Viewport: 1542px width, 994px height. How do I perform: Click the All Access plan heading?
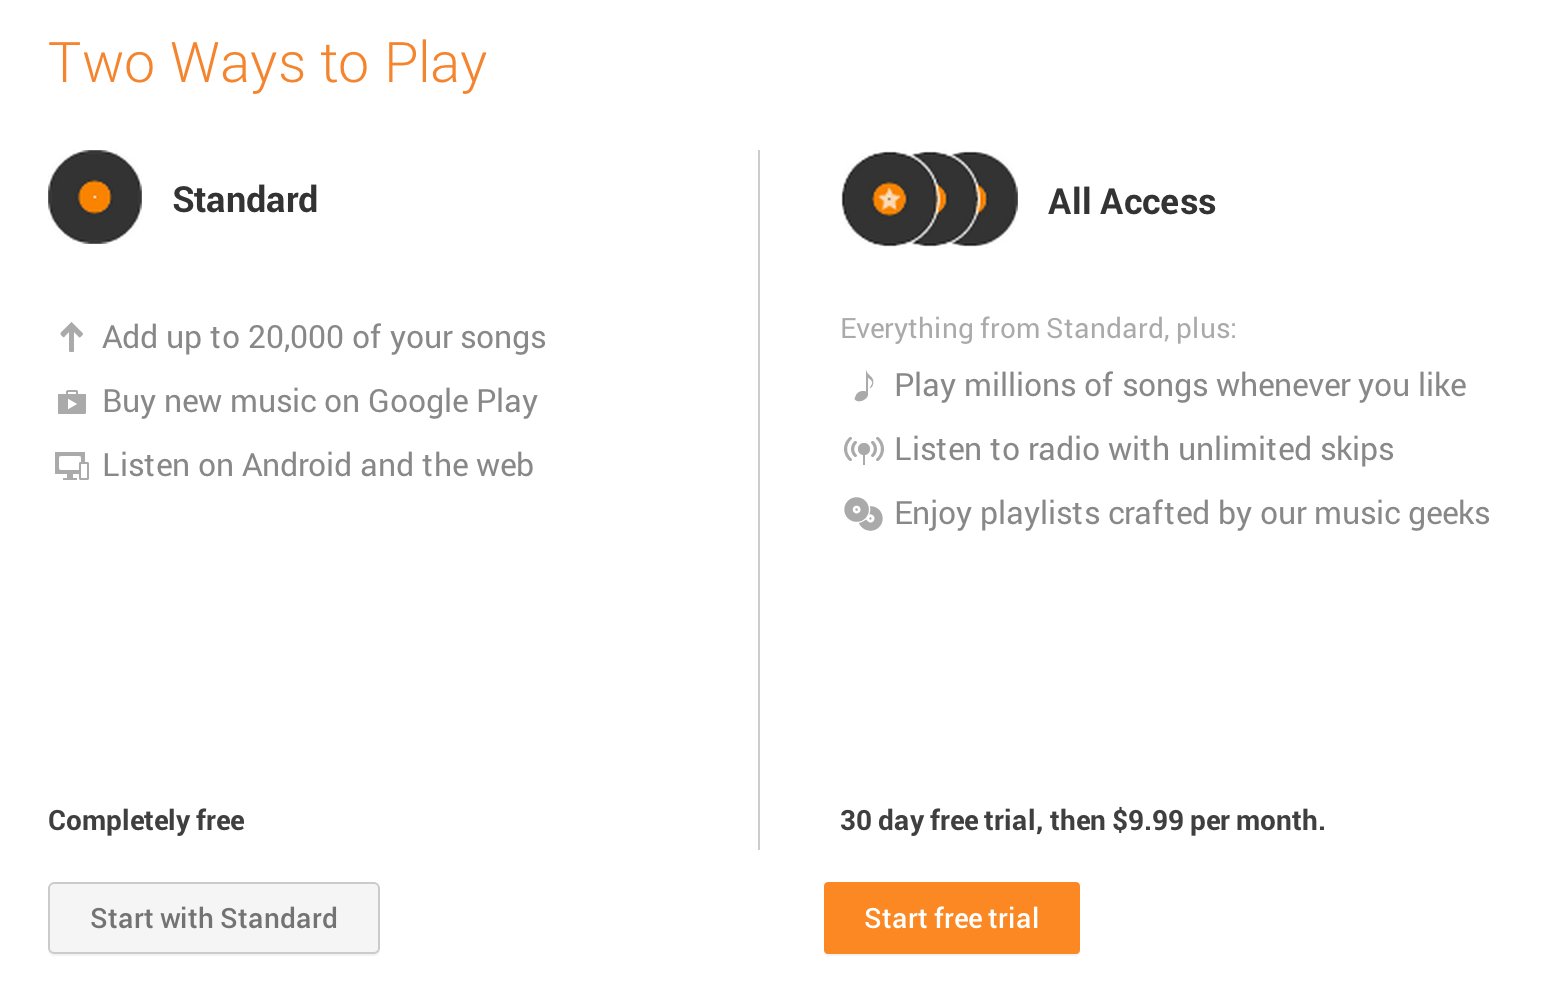(x=1131, y=202)
